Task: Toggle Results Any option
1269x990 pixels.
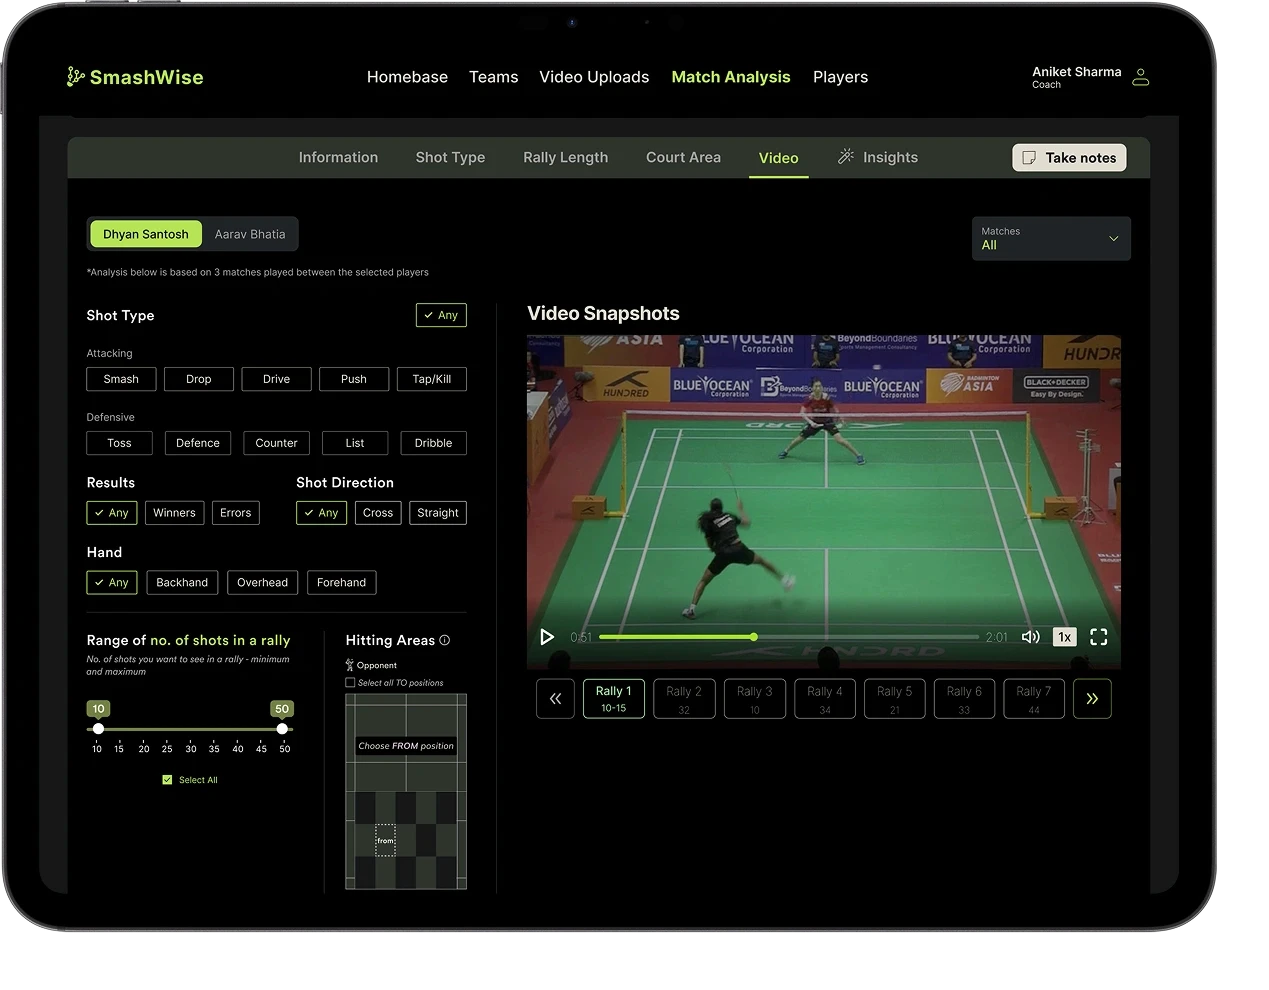Action: (112, 513)
